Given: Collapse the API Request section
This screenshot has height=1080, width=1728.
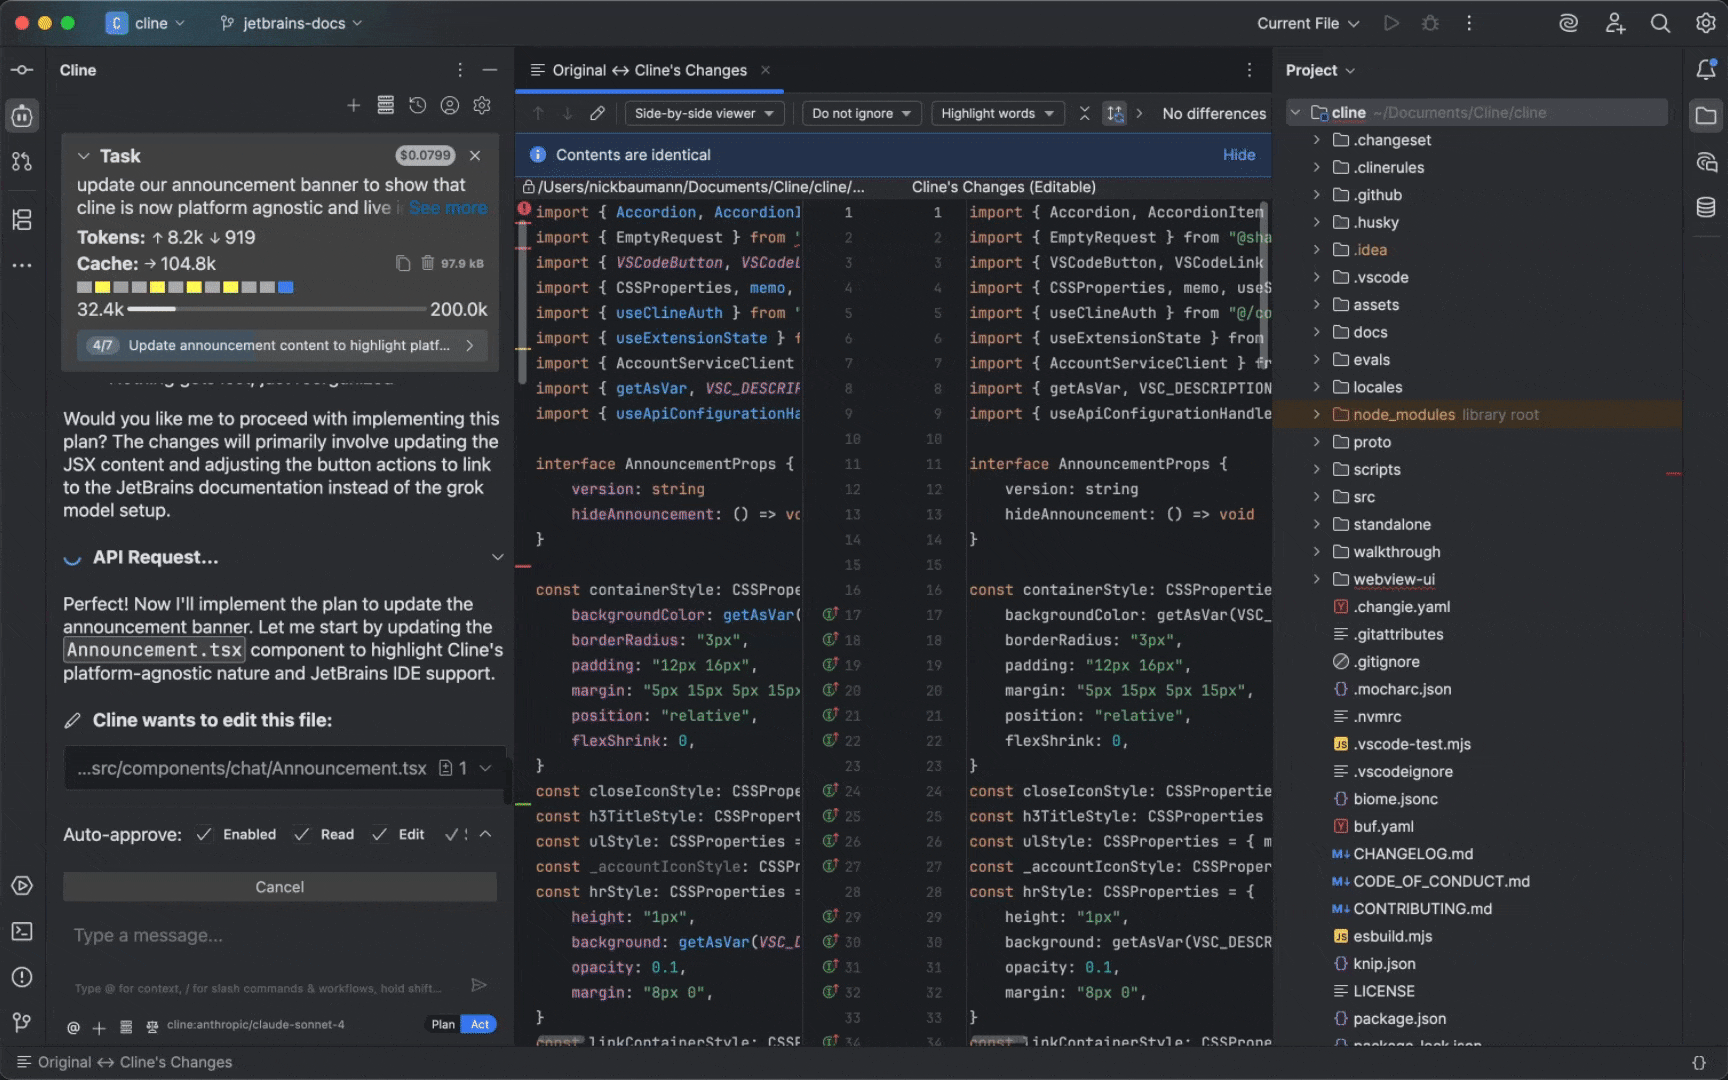Looking at the screenshot, I should [497, 557].
